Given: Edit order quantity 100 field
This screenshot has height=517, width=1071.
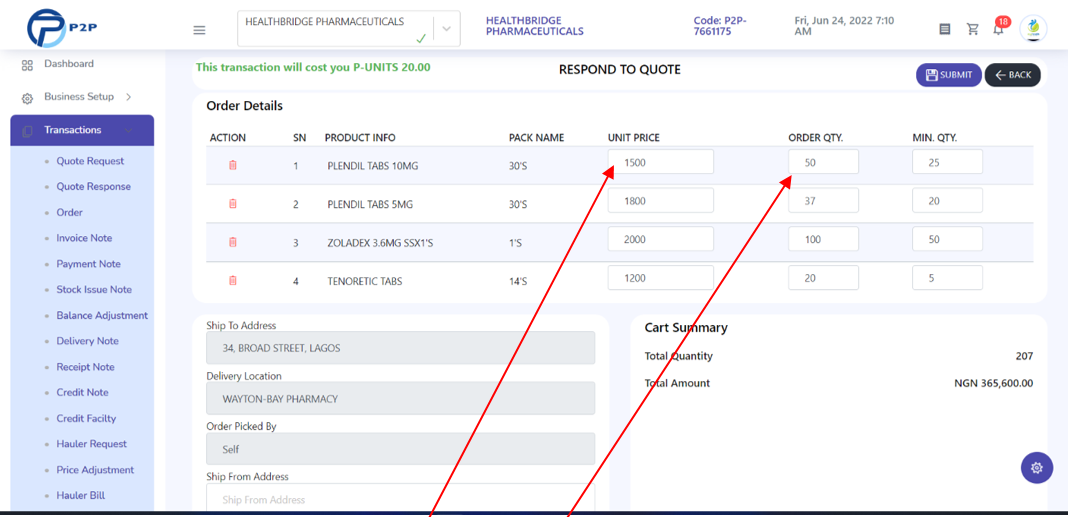Looking at the screenshot, I should tap(823, 238).
